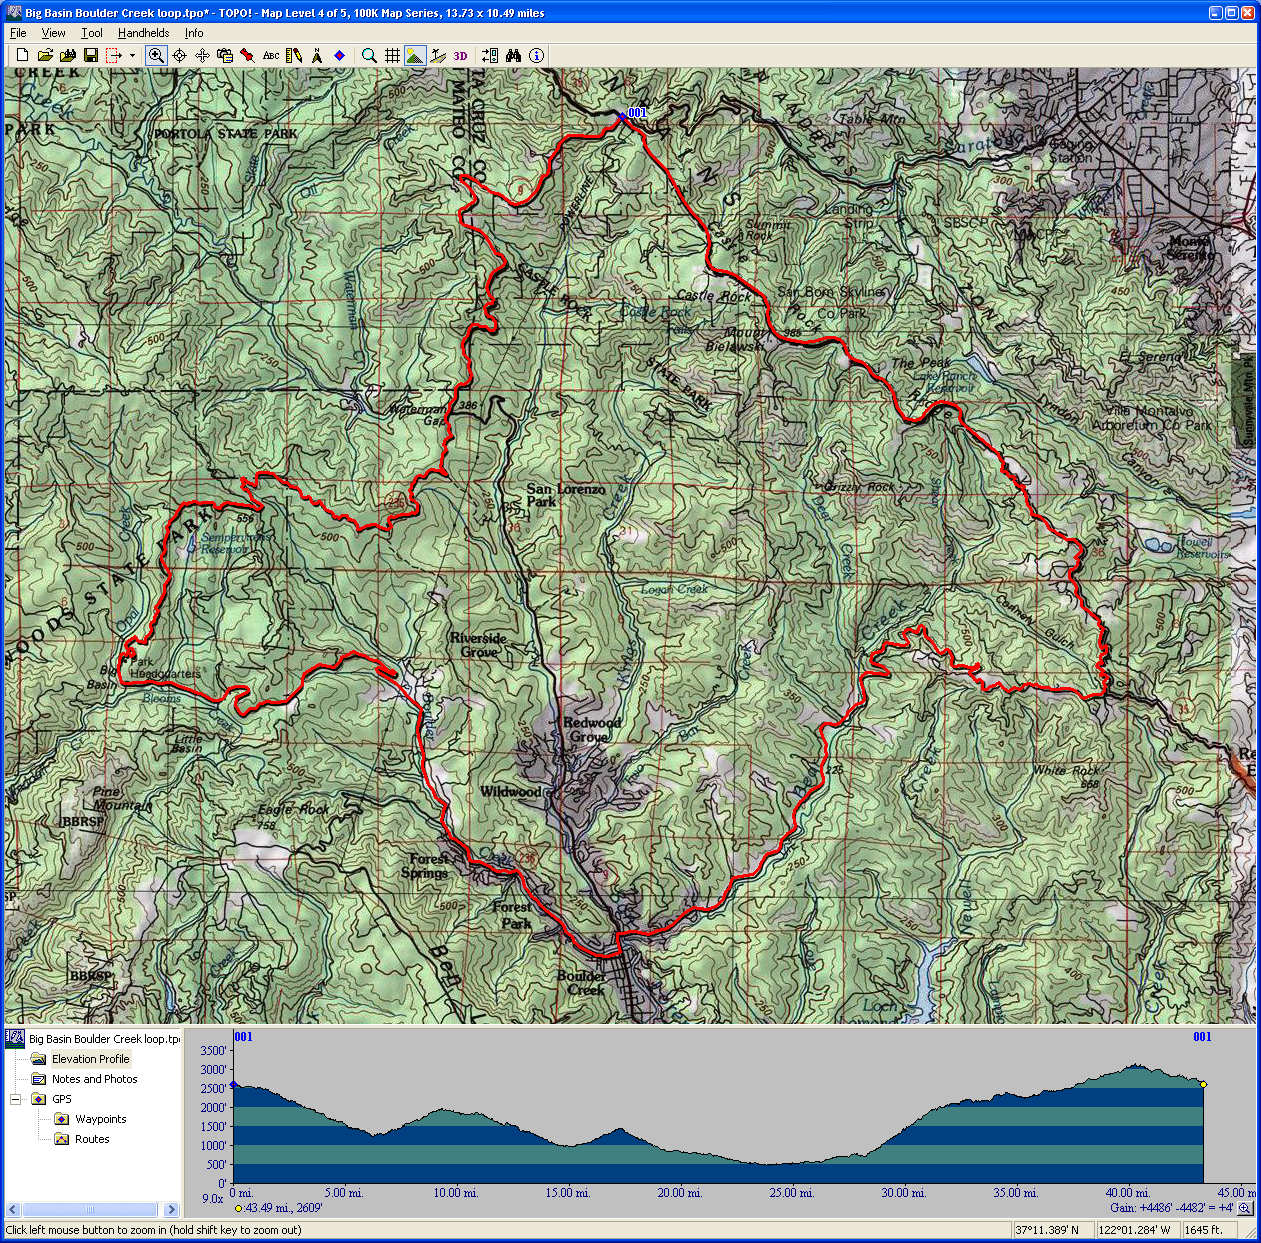
Task: Choose the Abc text label tool
Action: 271,56
